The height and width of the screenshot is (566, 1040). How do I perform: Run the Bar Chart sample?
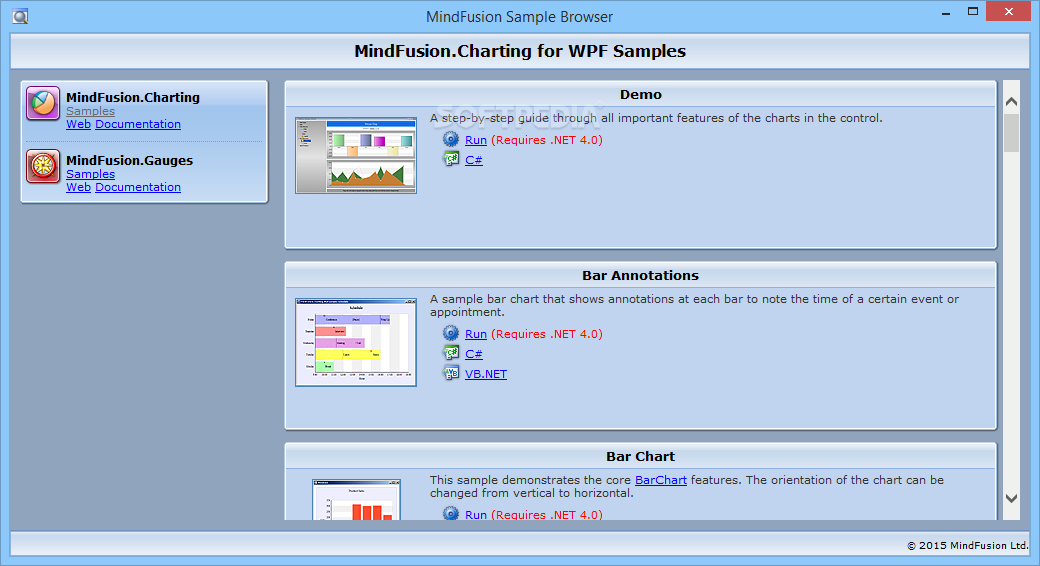476,514
